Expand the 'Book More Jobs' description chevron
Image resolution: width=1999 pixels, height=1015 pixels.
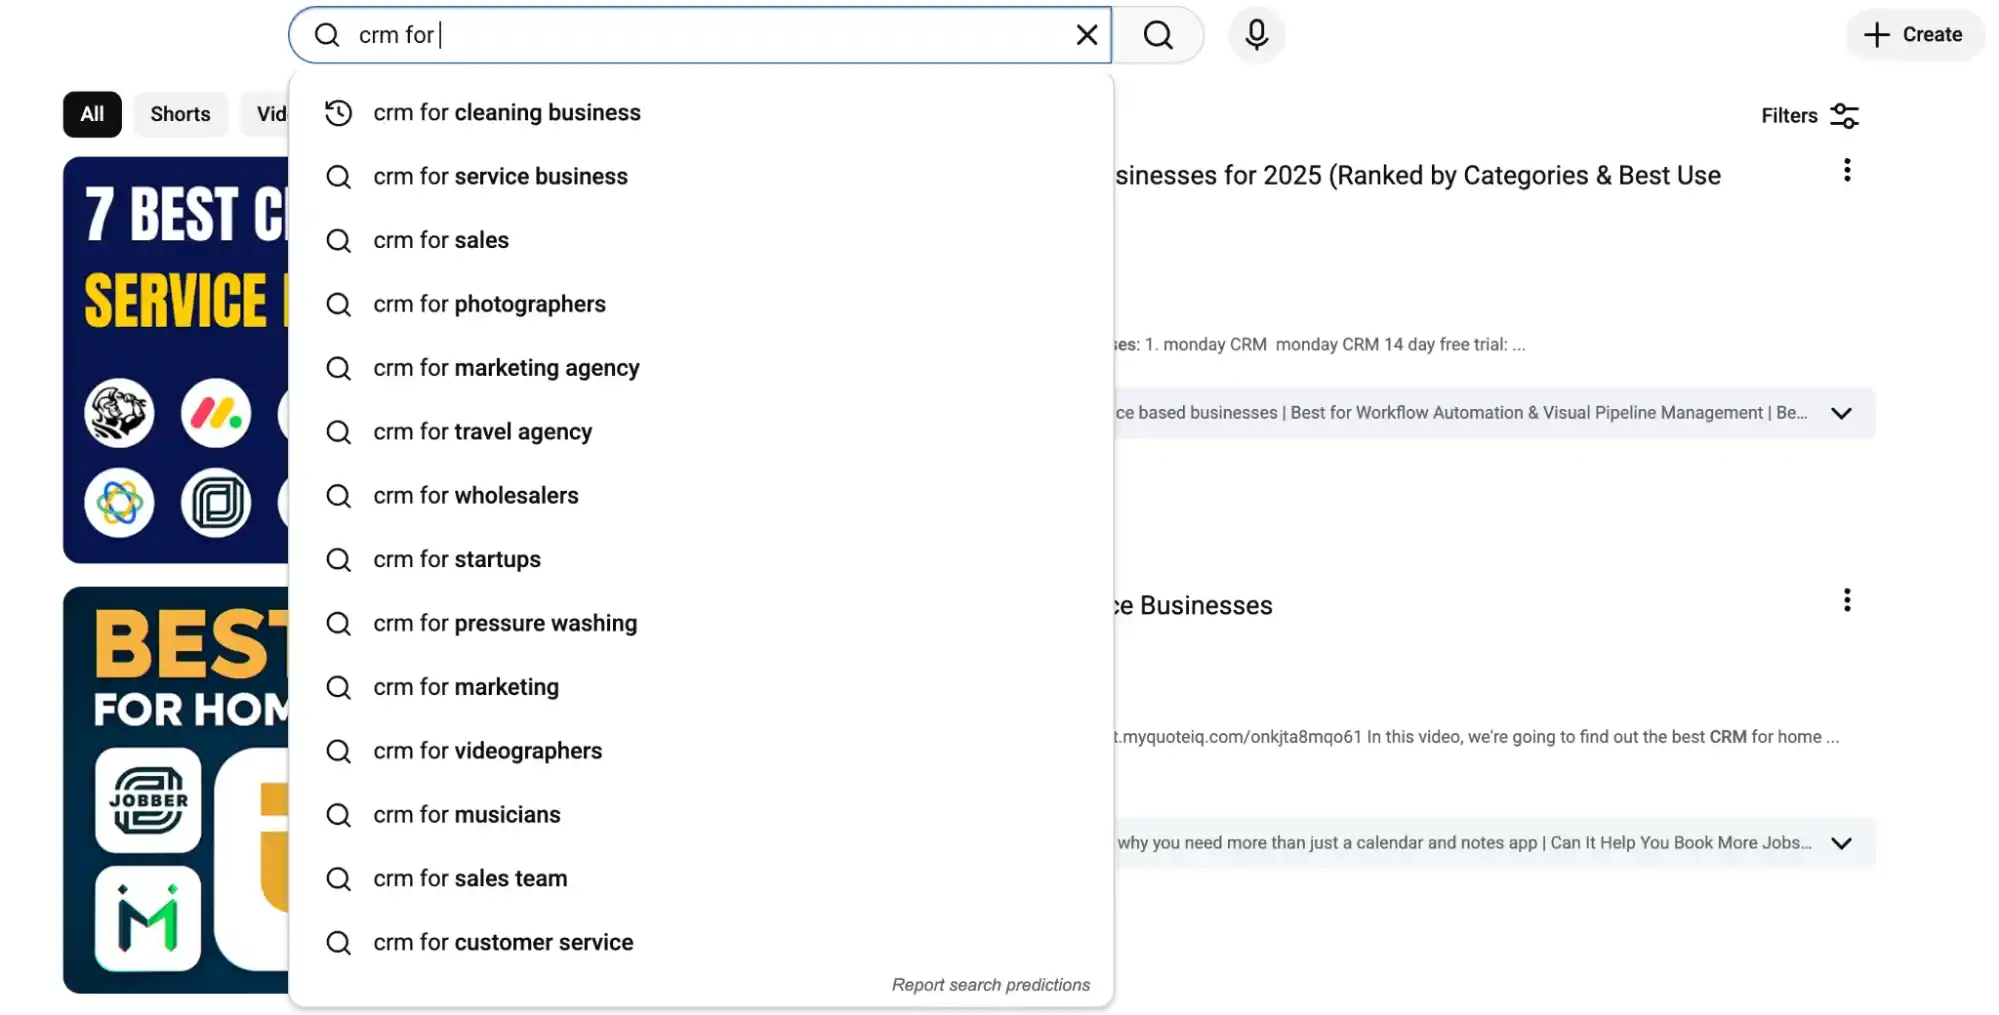(x=1842, y=842)
